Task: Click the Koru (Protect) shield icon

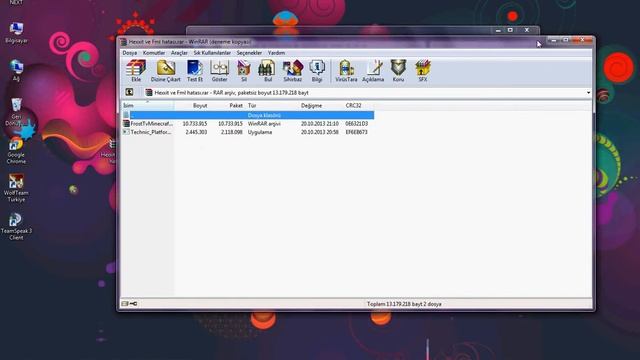Action: point(398,71)
